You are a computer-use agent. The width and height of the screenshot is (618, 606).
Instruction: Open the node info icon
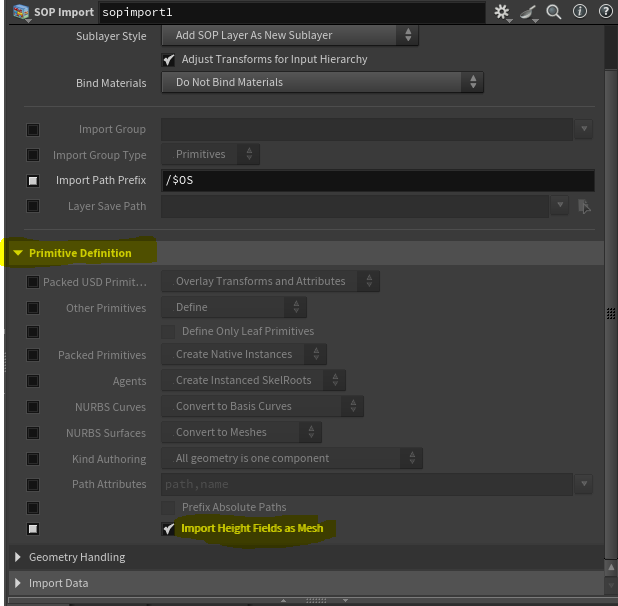tap(580, 12)
